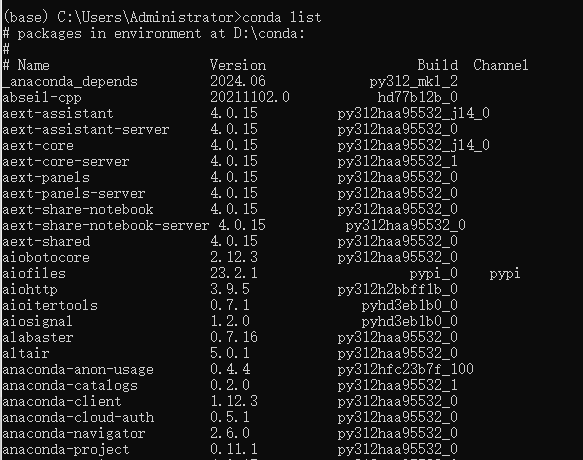Click the "Channel" column header
This screenshot has height=460, width=583.
coord(500,65)
